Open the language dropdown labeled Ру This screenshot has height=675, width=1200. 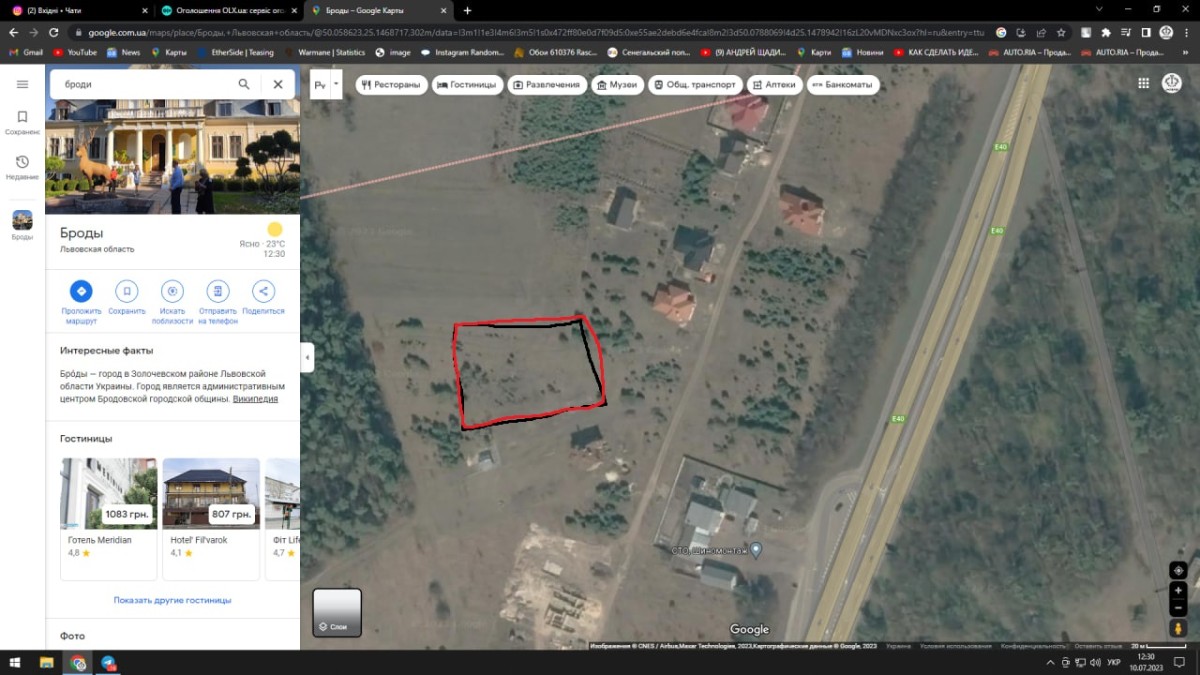325,85
